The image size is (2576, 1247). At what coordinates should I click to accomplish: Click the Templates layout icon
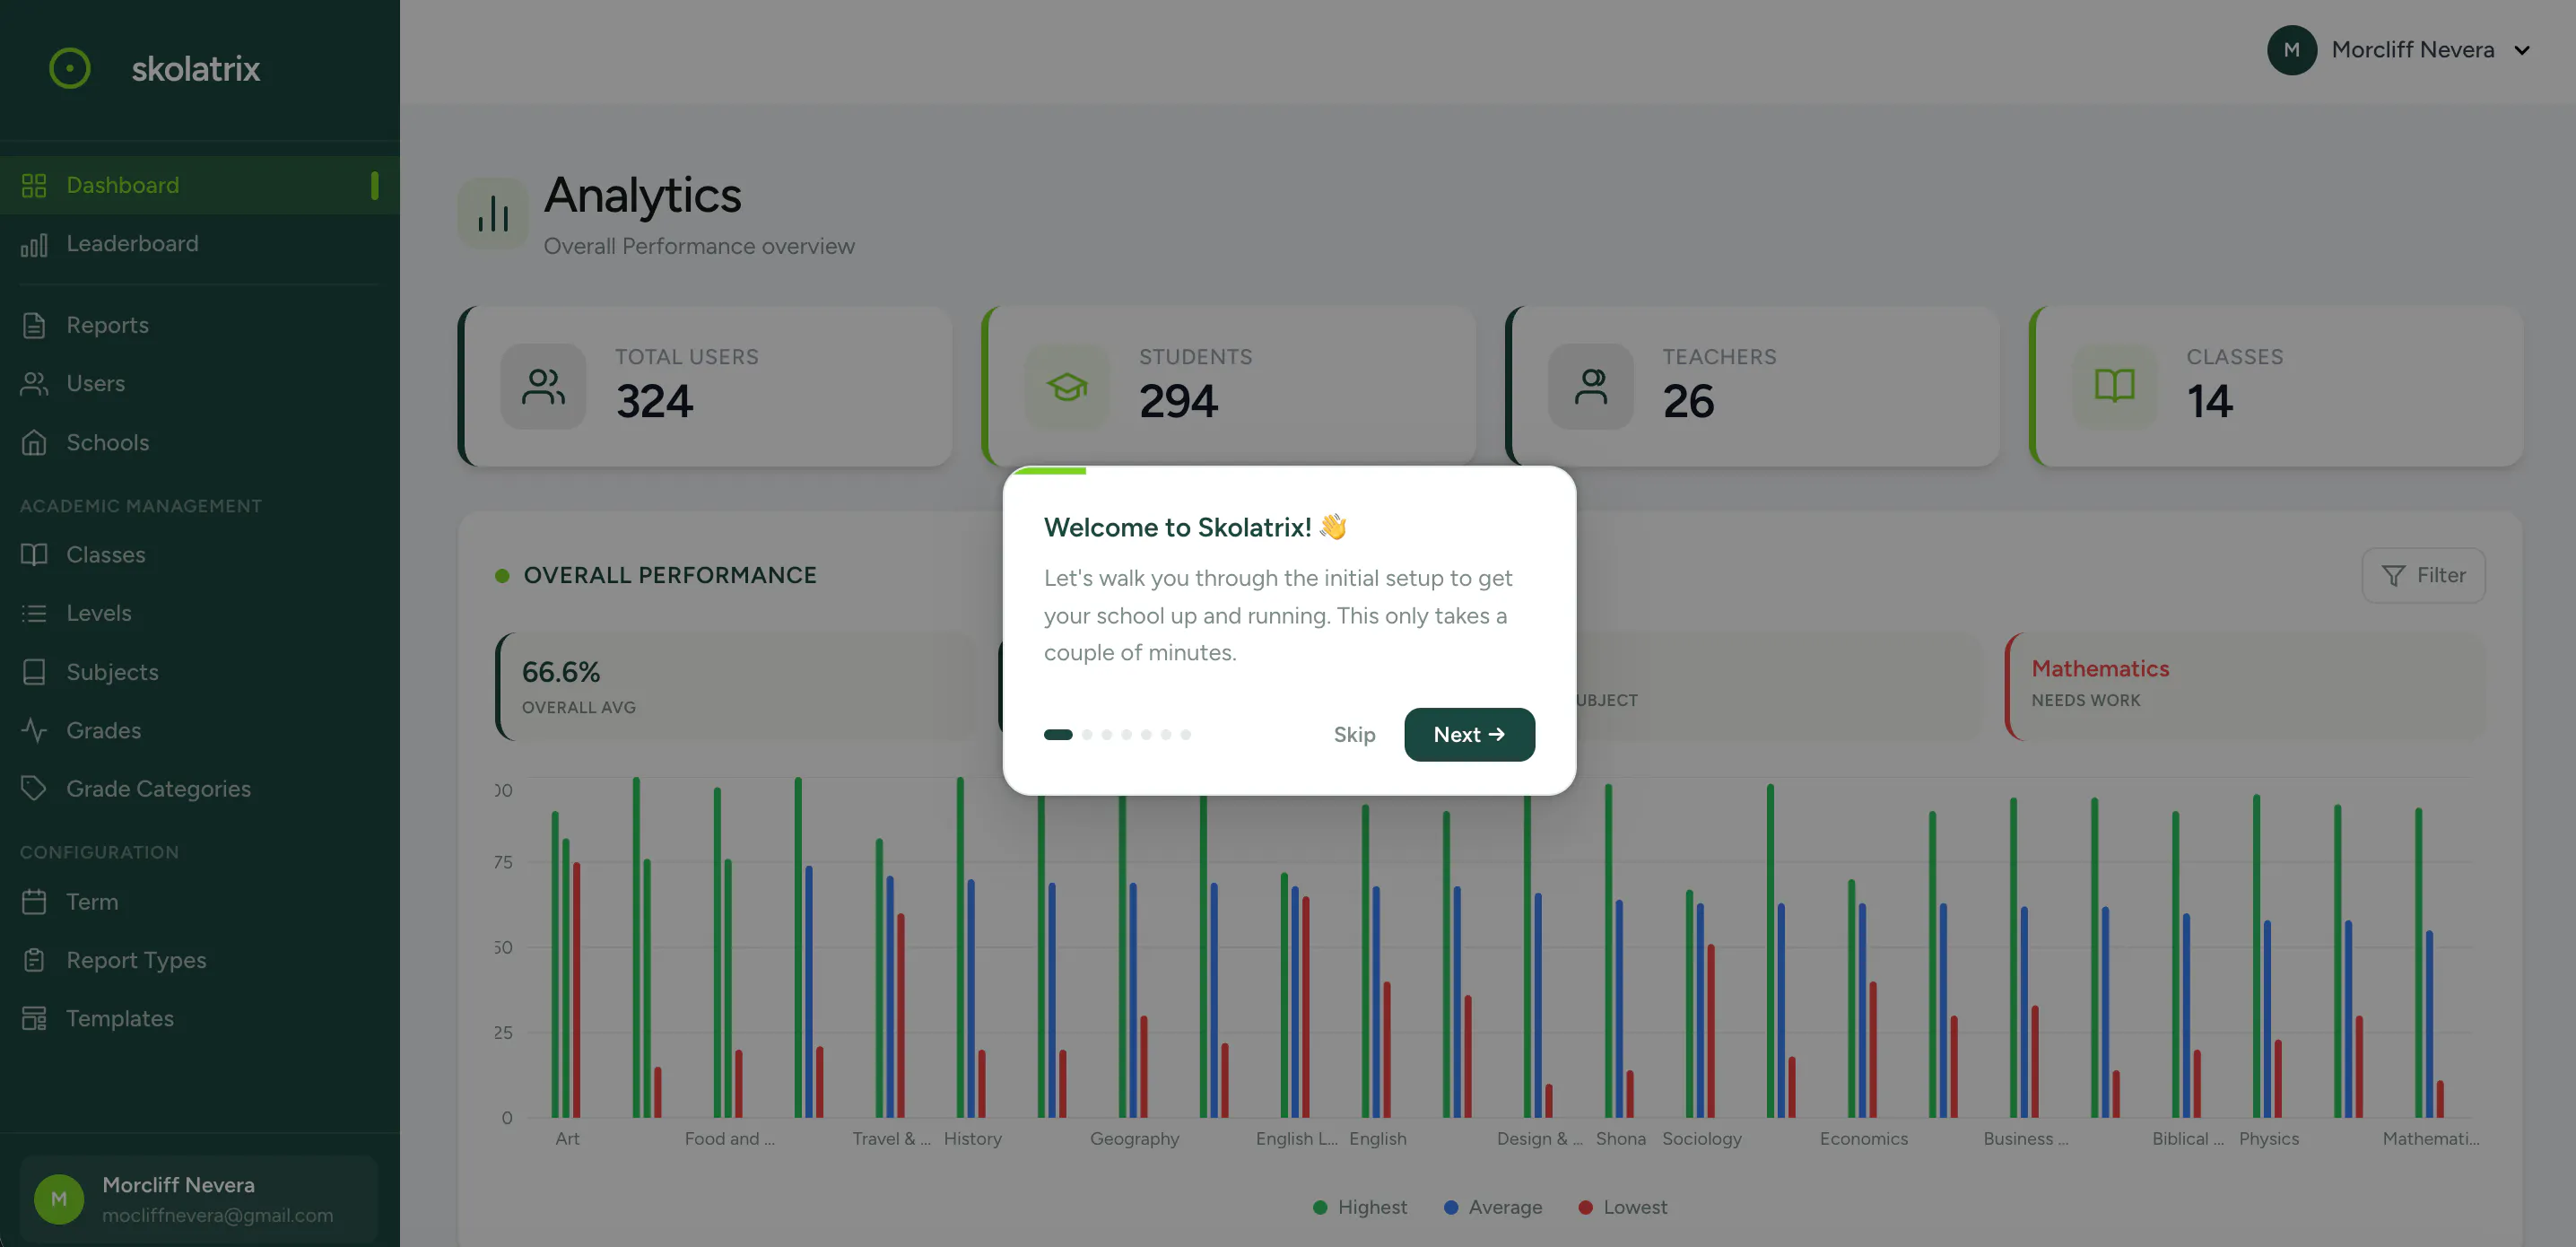[34, 1018]
